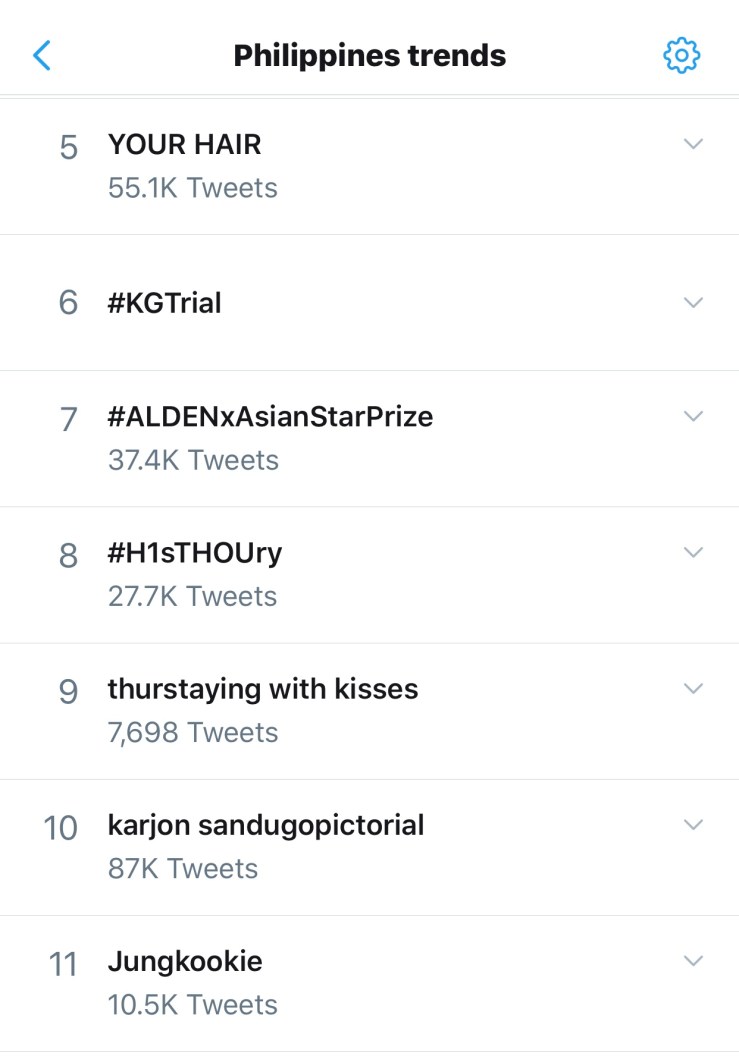Screen dimensions: 739x1056
Task: Tap the back arrow icon
Action: [42, 55]
